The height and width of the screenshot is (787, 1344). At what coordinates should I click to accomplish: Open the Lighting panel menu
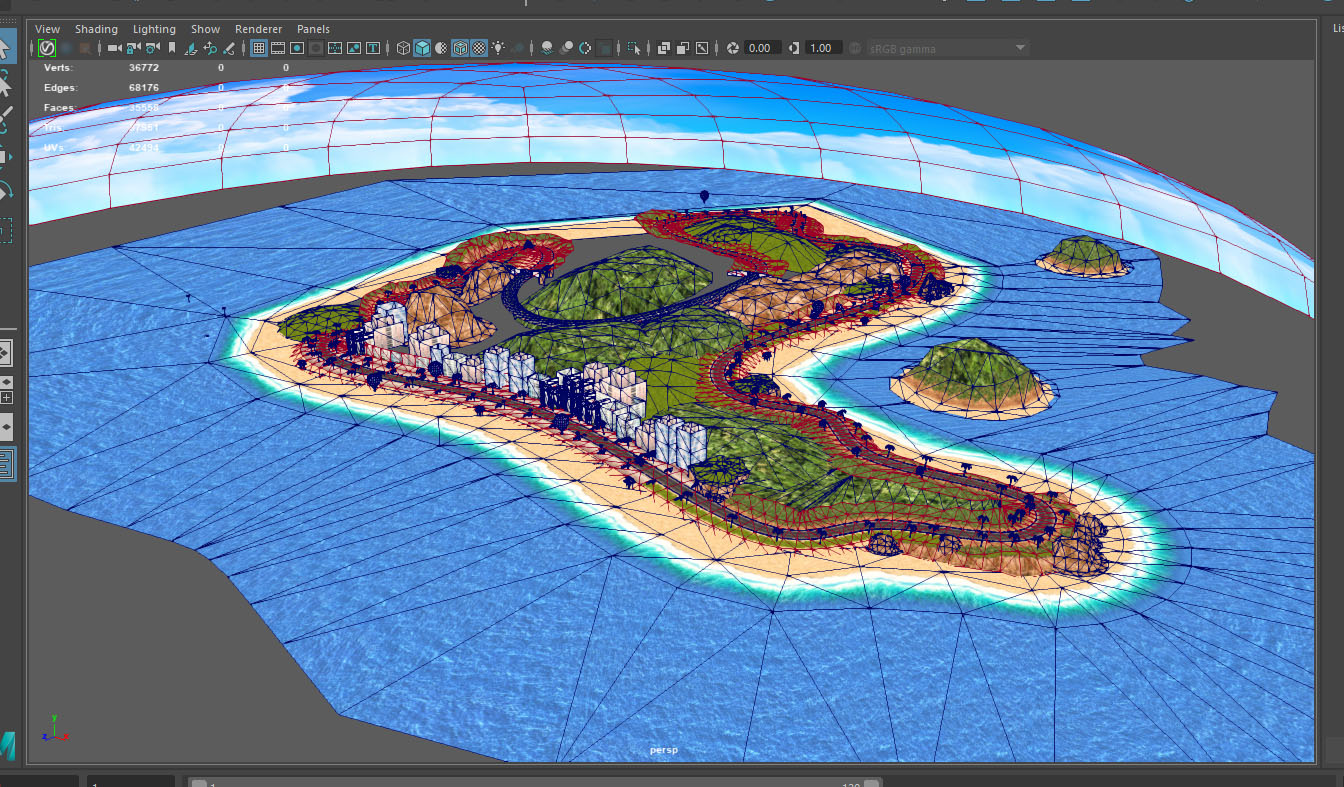154,29
